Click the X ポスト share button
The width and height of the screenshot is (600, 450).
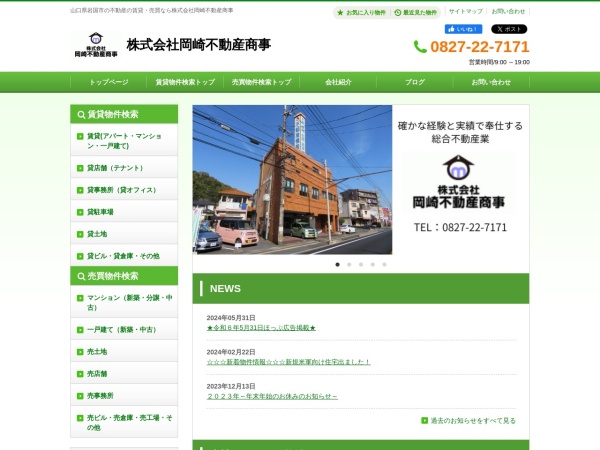pyautogui.click(x=509, y=29)
